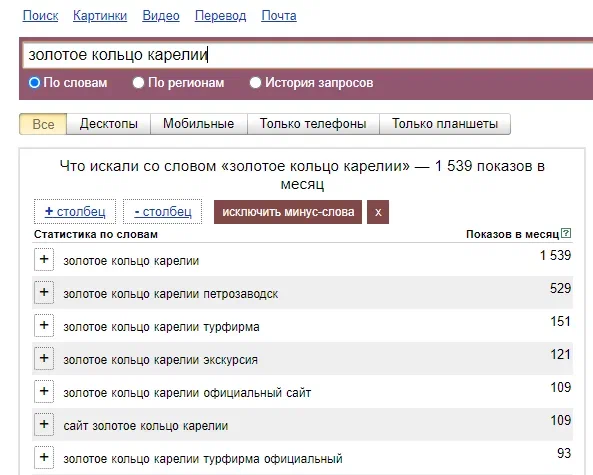Choose 'История запросов' radio option
The image size is (593, 475).
click(x=255, y=82)
